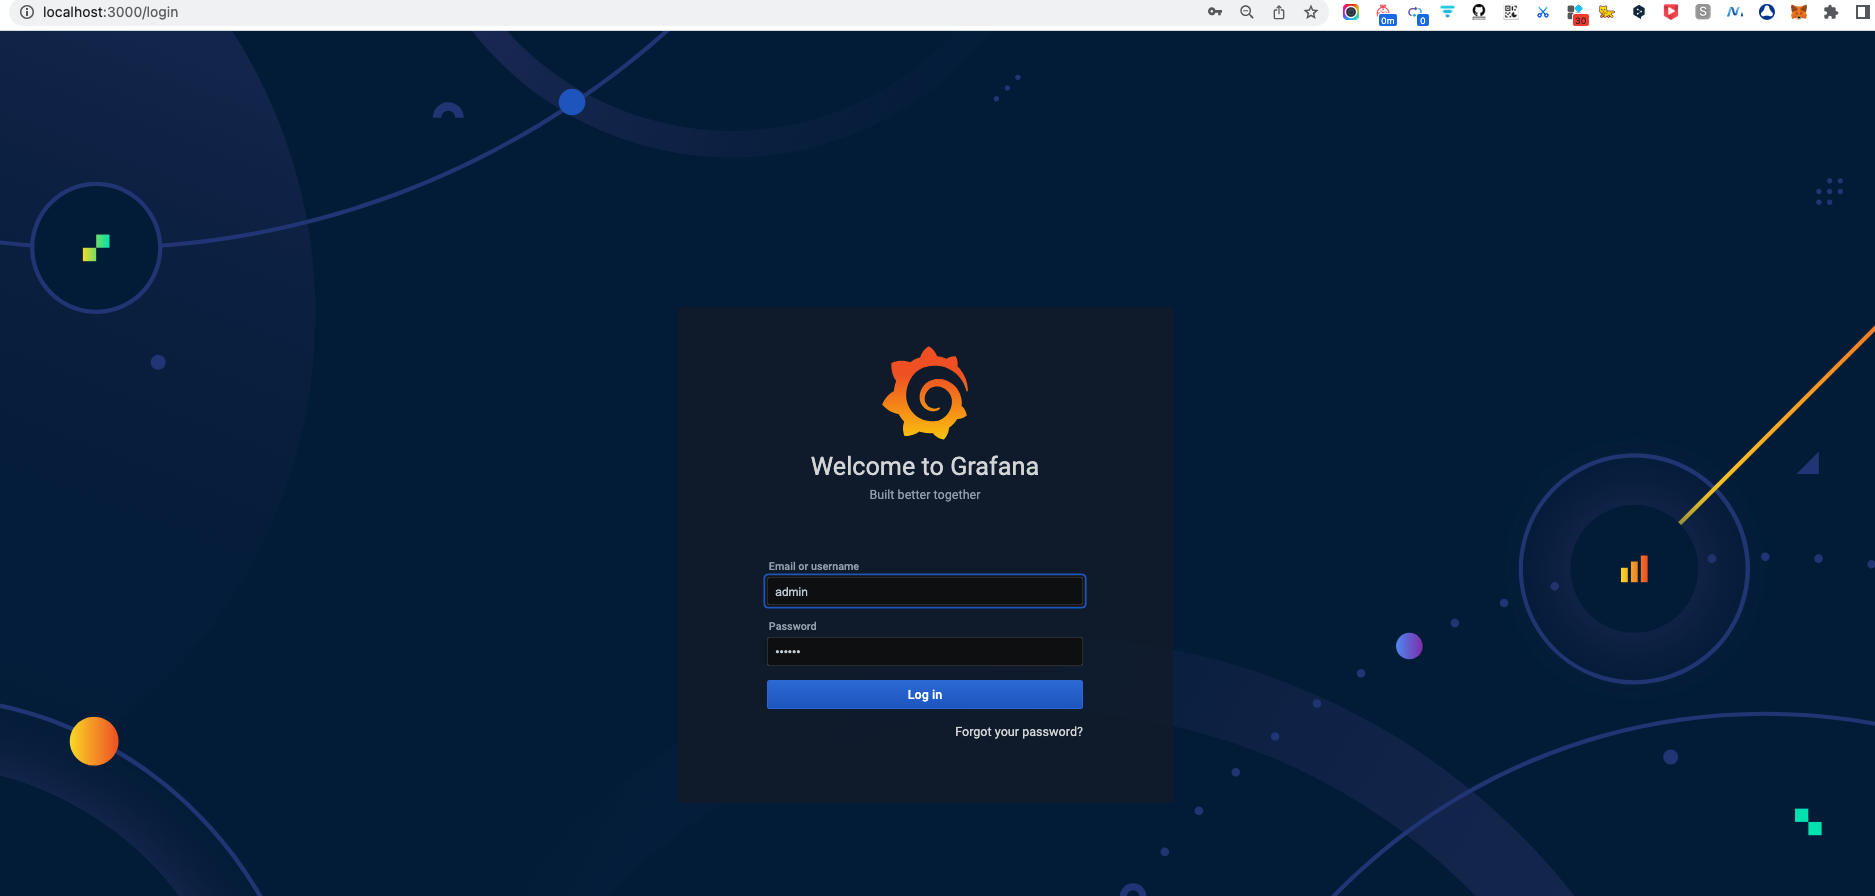Click the MetaMask fox extension icon
Image resolution: width=1875 pixels, height=896 pixels.
[x=1799, y=12]
